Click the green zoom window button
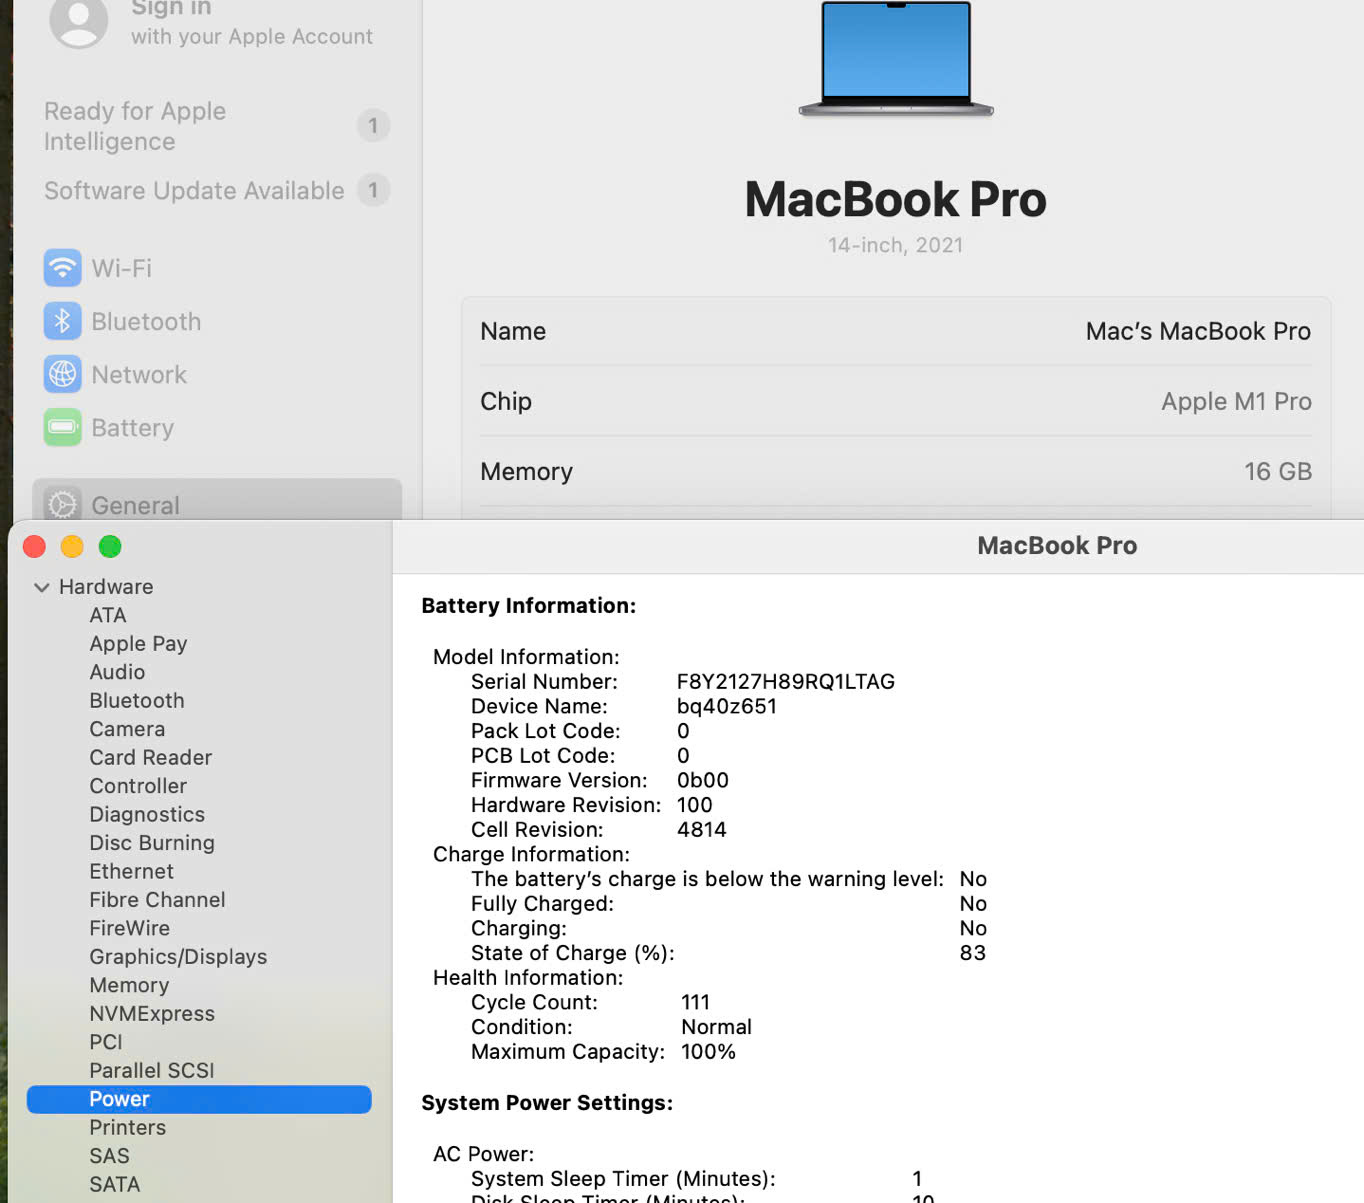 point(110,547)
